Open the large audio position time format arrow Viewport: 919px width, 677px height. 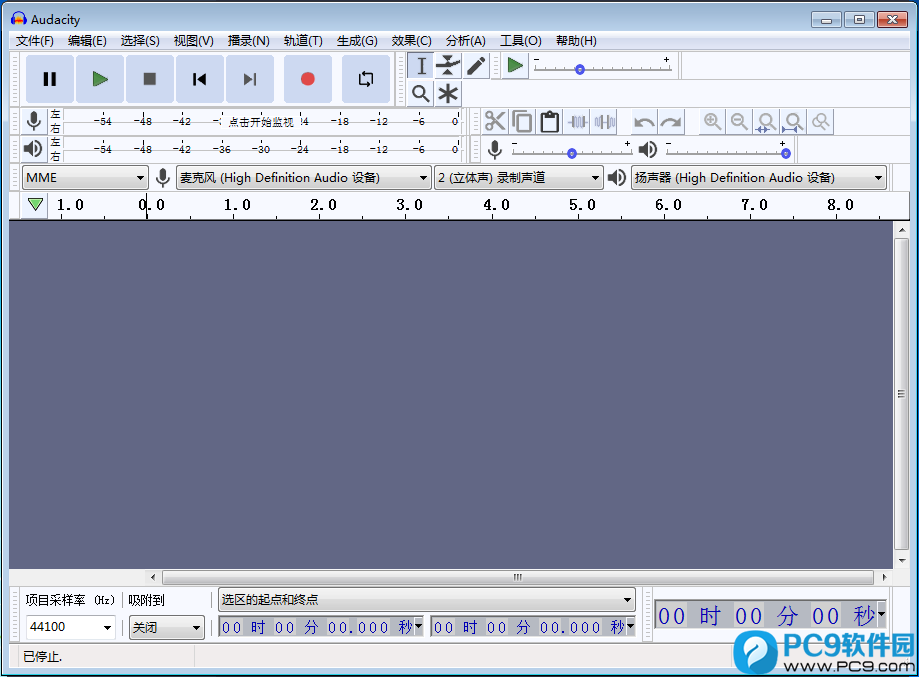[881, 613]
